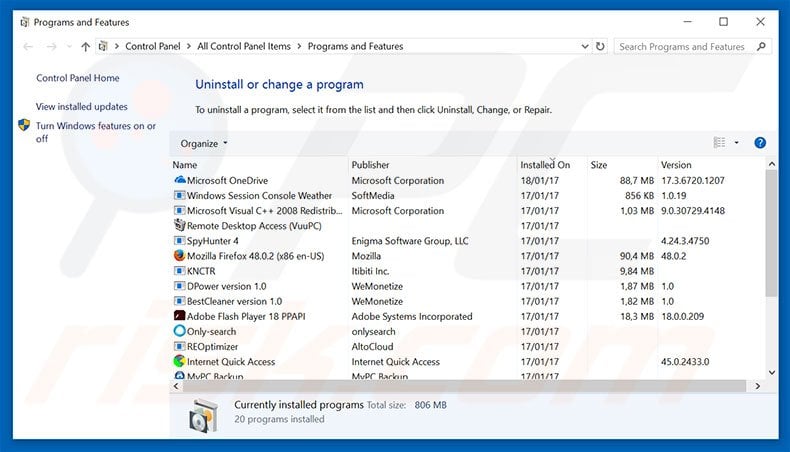
Task: Click the SpyHunter 4 program icon
Action: click(x=179, y=240)
